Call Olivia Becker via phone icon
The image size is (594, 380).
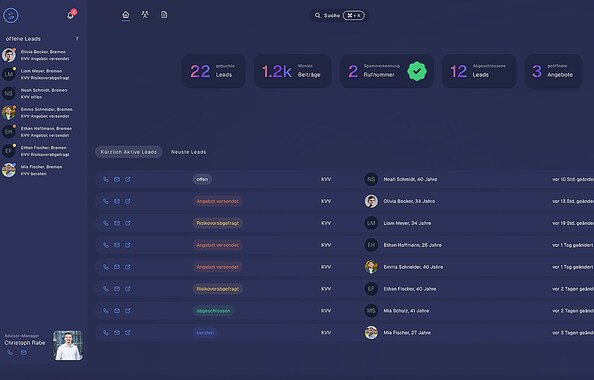(x=106, y=201)
